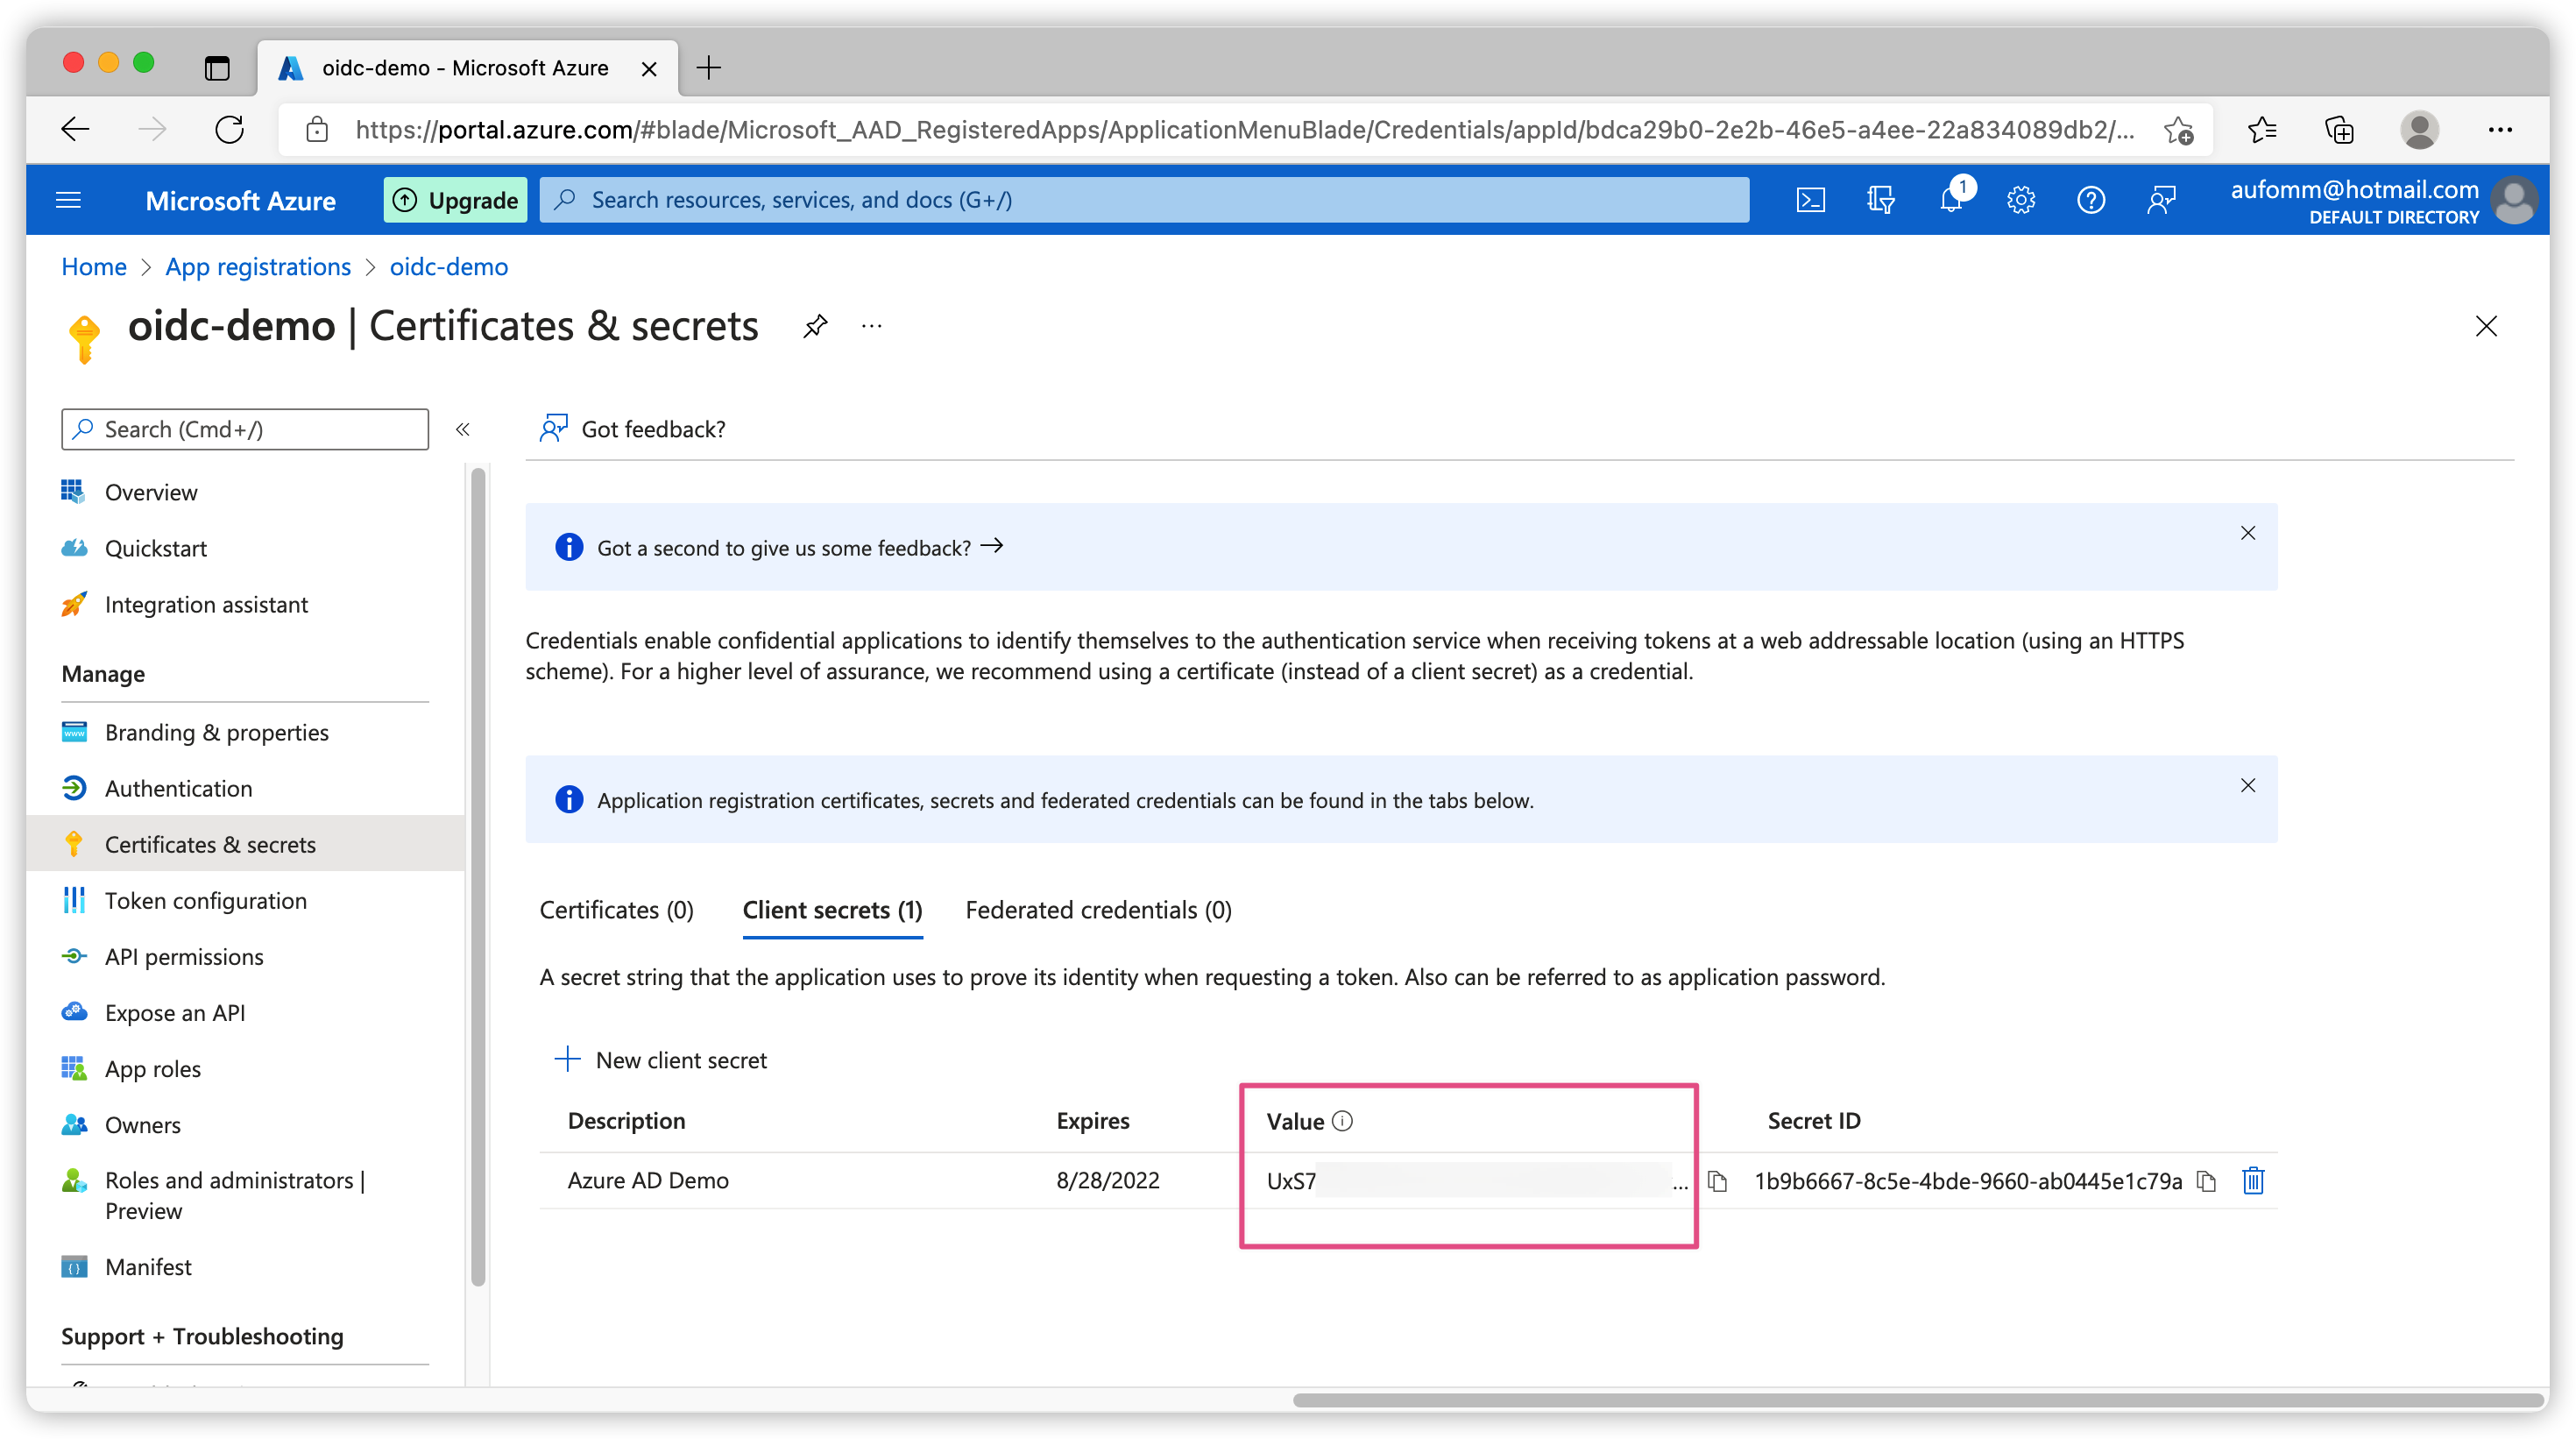Go to App registrations breadcrumb
The height and width of the screenshot is (1439, 2576).
[x=258, y=267]
